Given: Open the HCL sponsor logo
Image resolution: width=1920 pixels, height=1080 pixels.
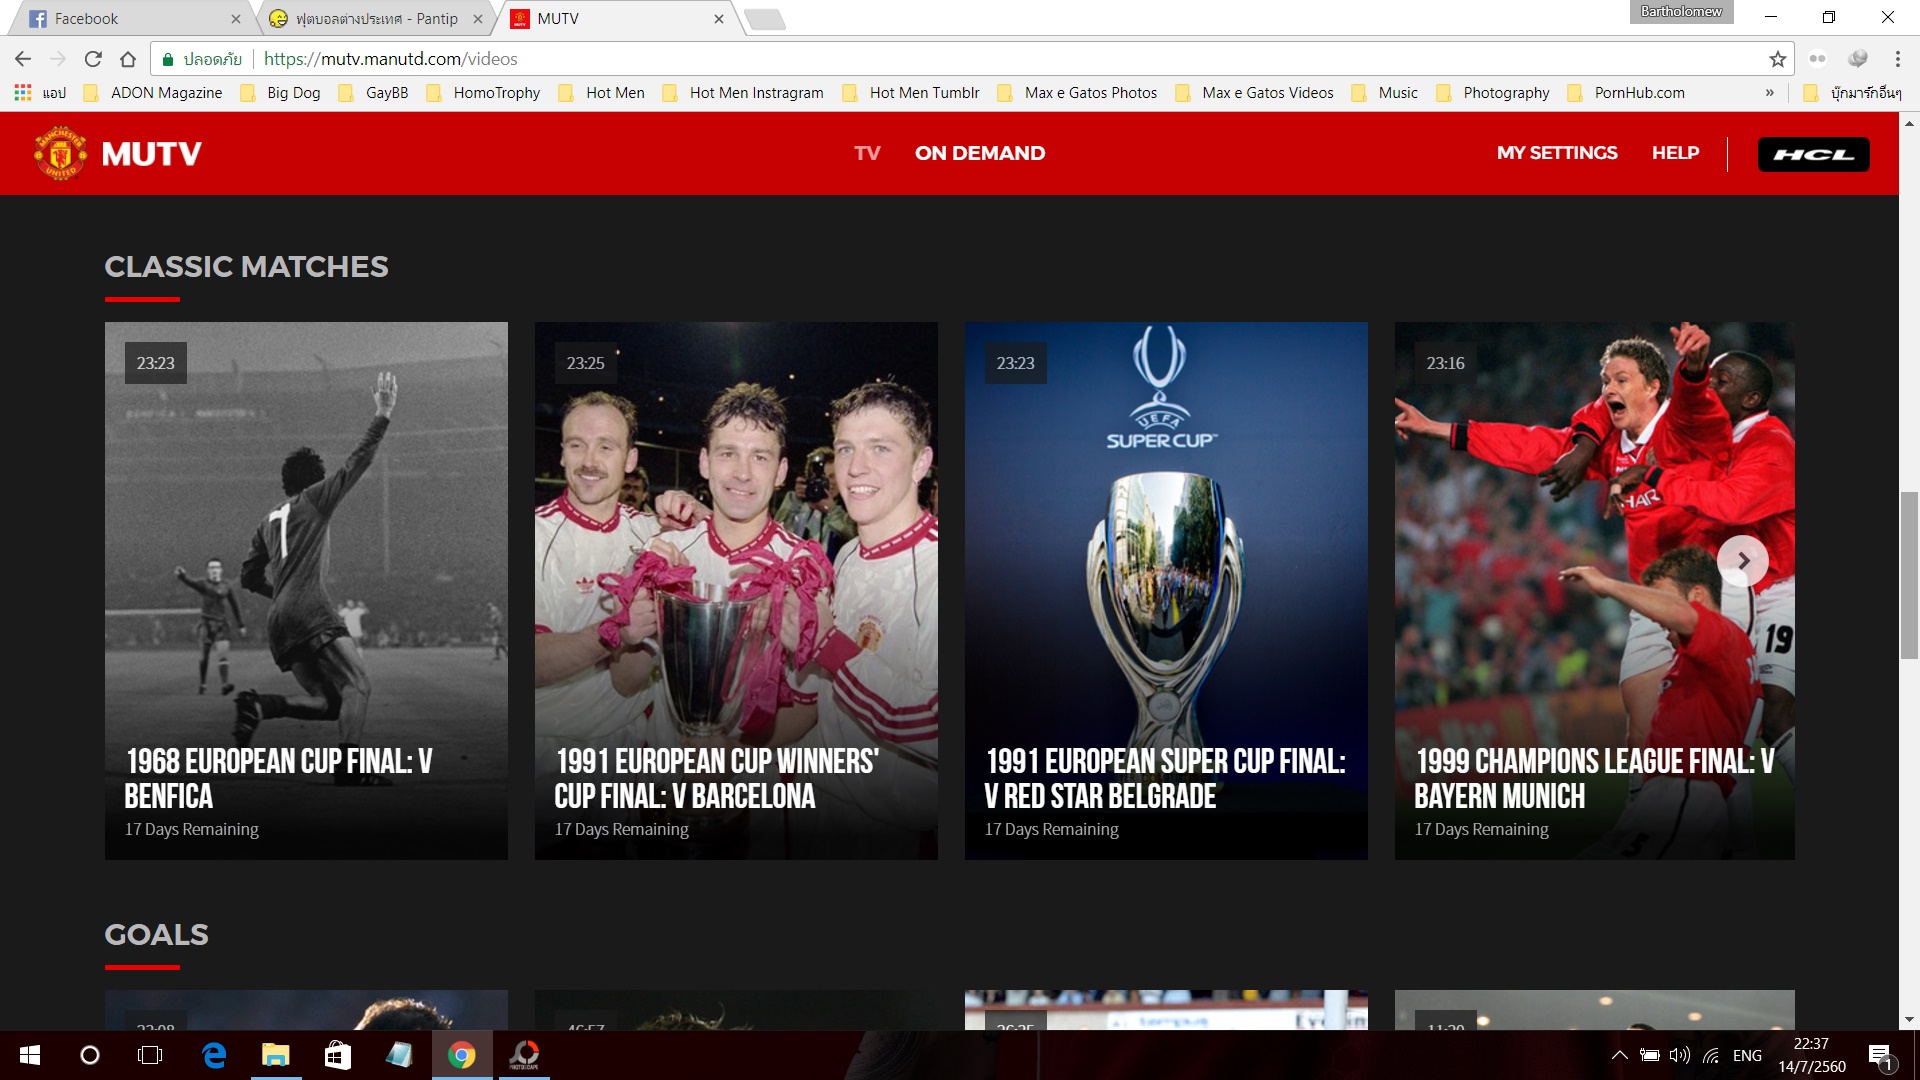Looking at the screenshot, I should 1813,154.
